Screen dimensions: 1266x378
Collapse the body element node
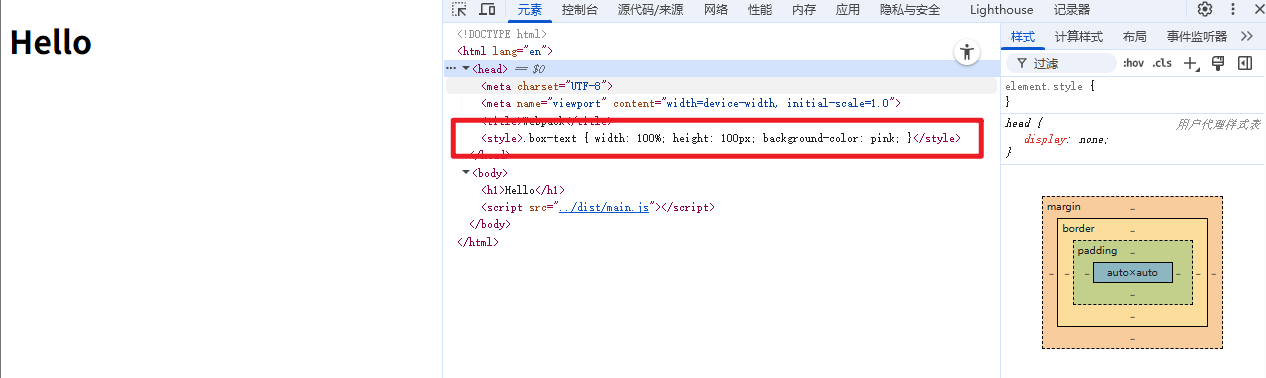click(x=465, y=173)
